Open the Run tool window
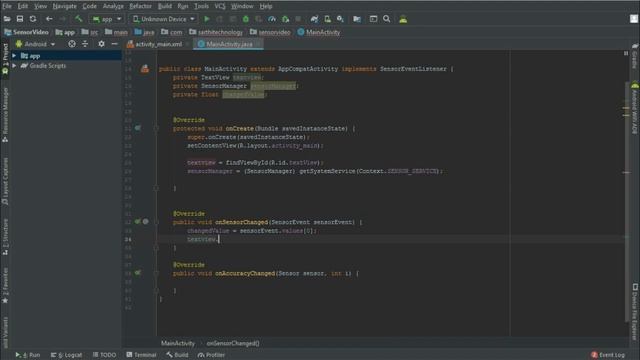This screenshot has width=640, height=360. (x=28, y=355)
